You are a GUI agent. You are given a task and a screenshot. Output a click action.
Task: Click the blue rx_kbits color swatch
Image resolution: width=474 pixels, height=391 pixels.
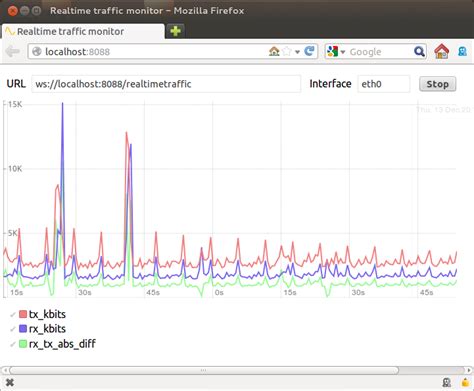pos(23,329)
